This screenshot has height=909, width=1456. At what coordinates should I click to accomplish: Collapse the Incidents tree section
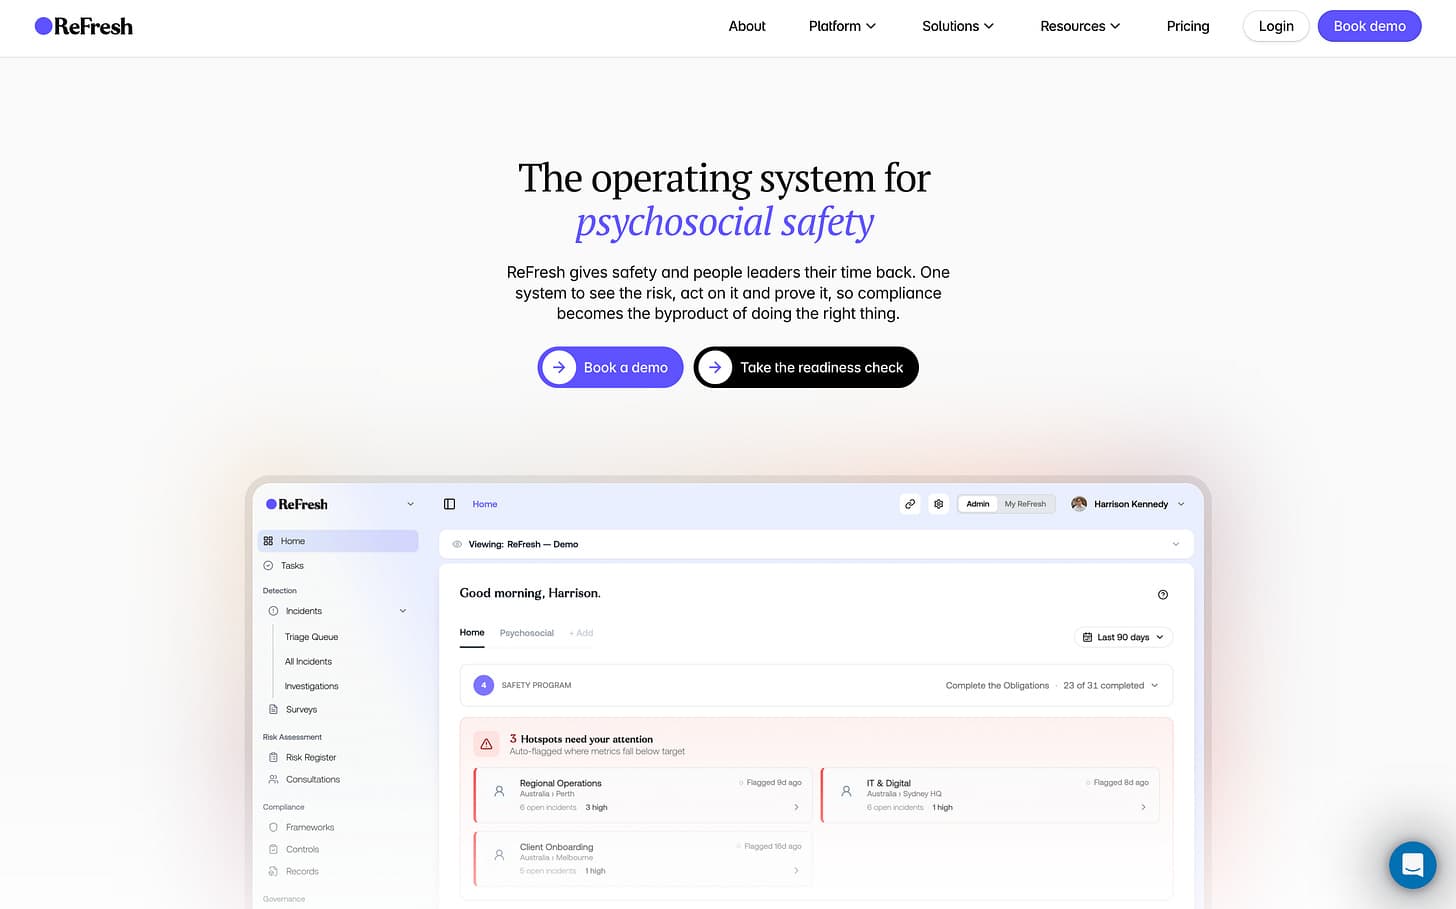403,611
